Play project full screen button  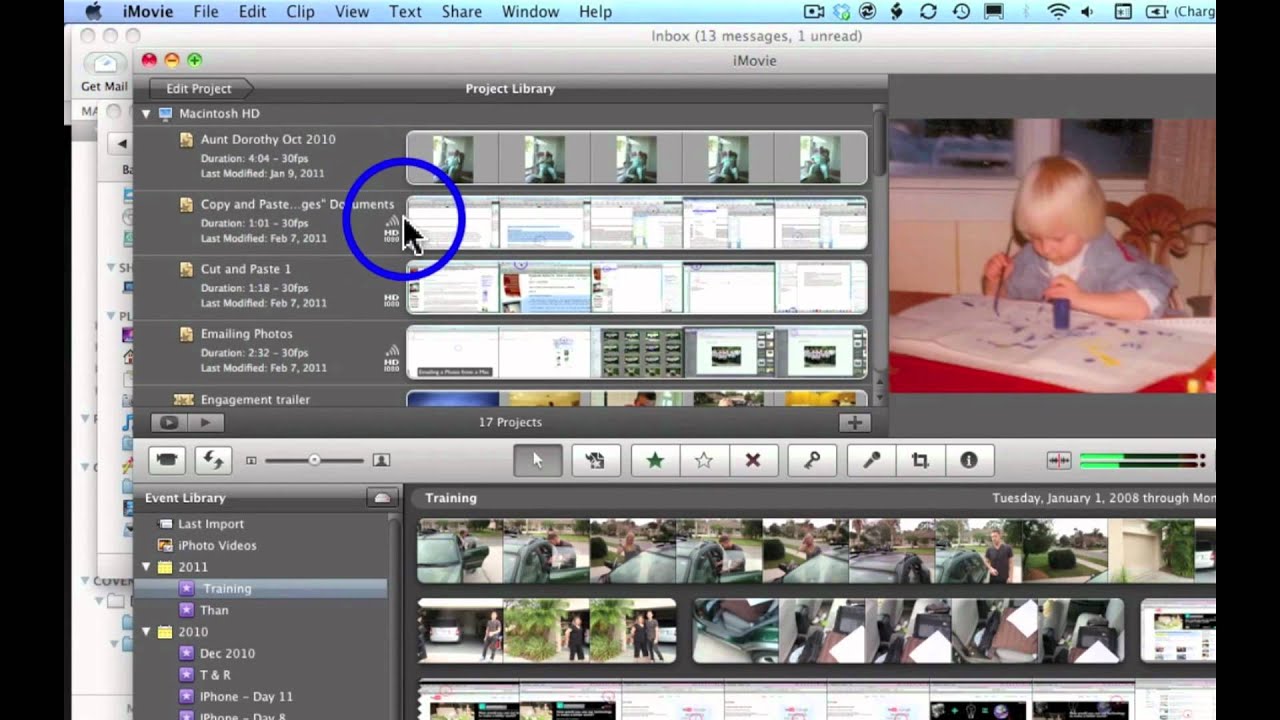(169, 422)
